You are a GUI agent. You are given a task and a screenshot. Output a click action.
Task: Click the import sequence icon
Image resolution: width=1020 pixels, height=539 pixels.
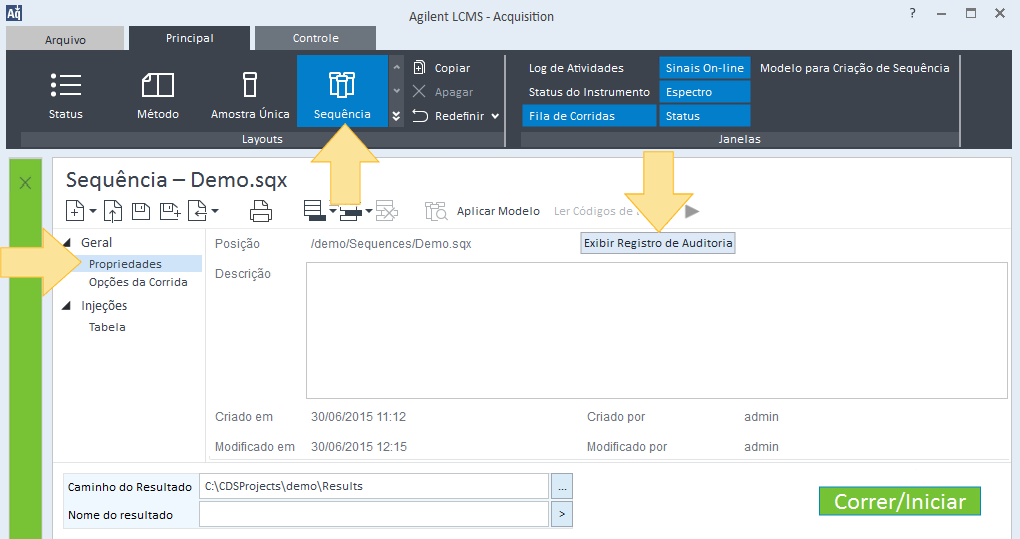coord(197,211)
